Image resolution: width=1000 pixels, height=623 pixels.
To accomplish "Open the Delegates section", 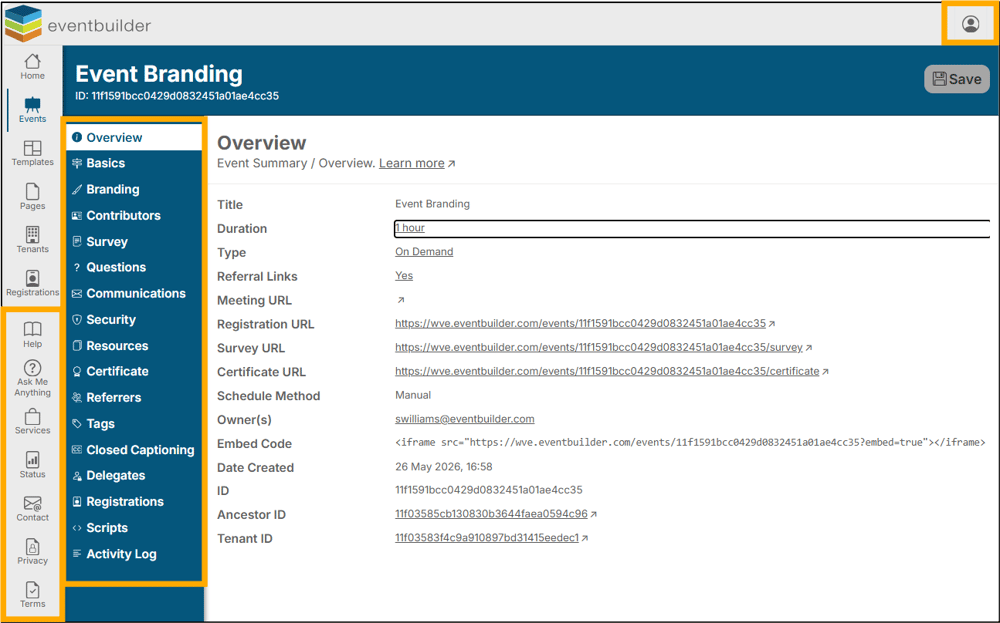I will [x=134, y=476].
